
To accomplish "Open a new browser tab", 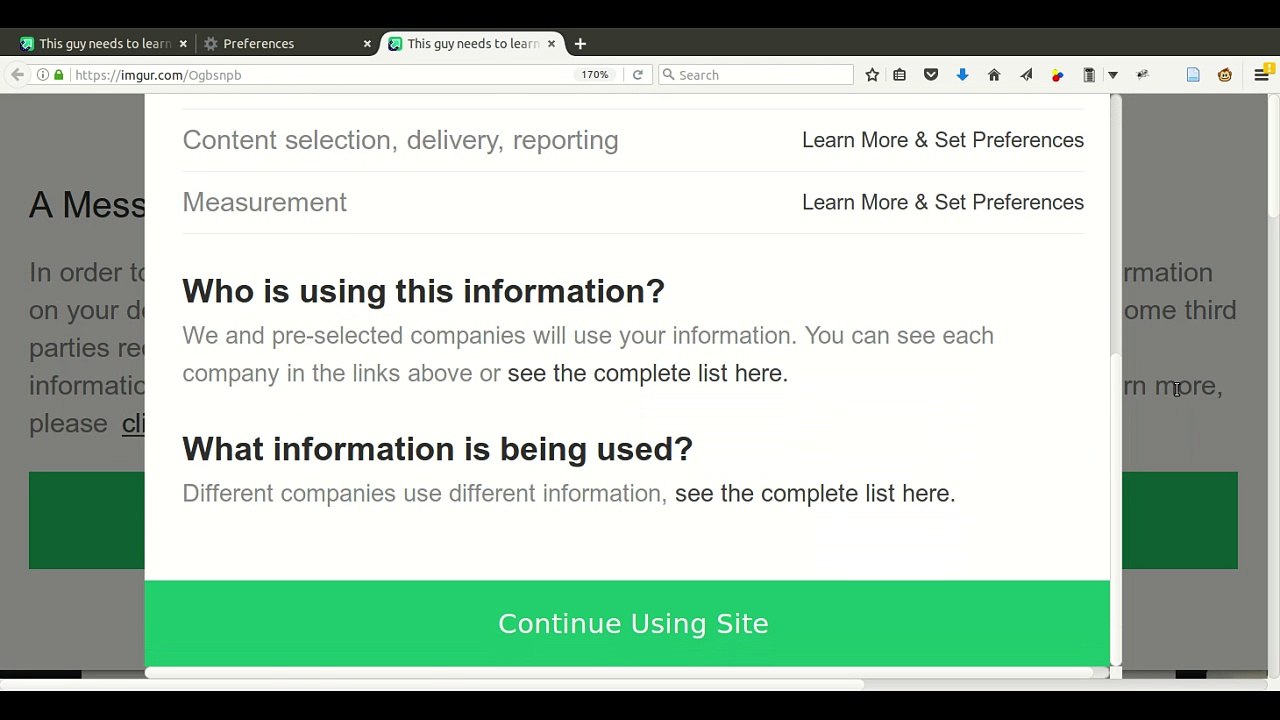I will 580,44.
